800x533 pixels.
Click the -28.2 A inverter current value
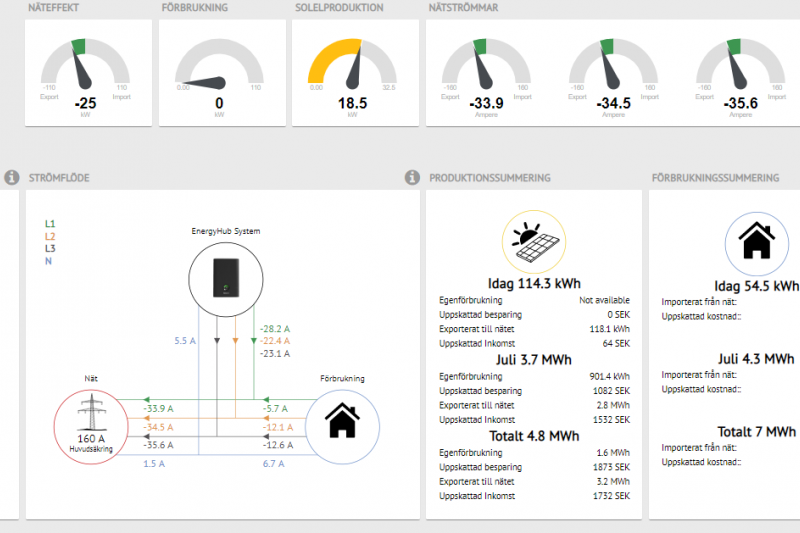[275, 329]
